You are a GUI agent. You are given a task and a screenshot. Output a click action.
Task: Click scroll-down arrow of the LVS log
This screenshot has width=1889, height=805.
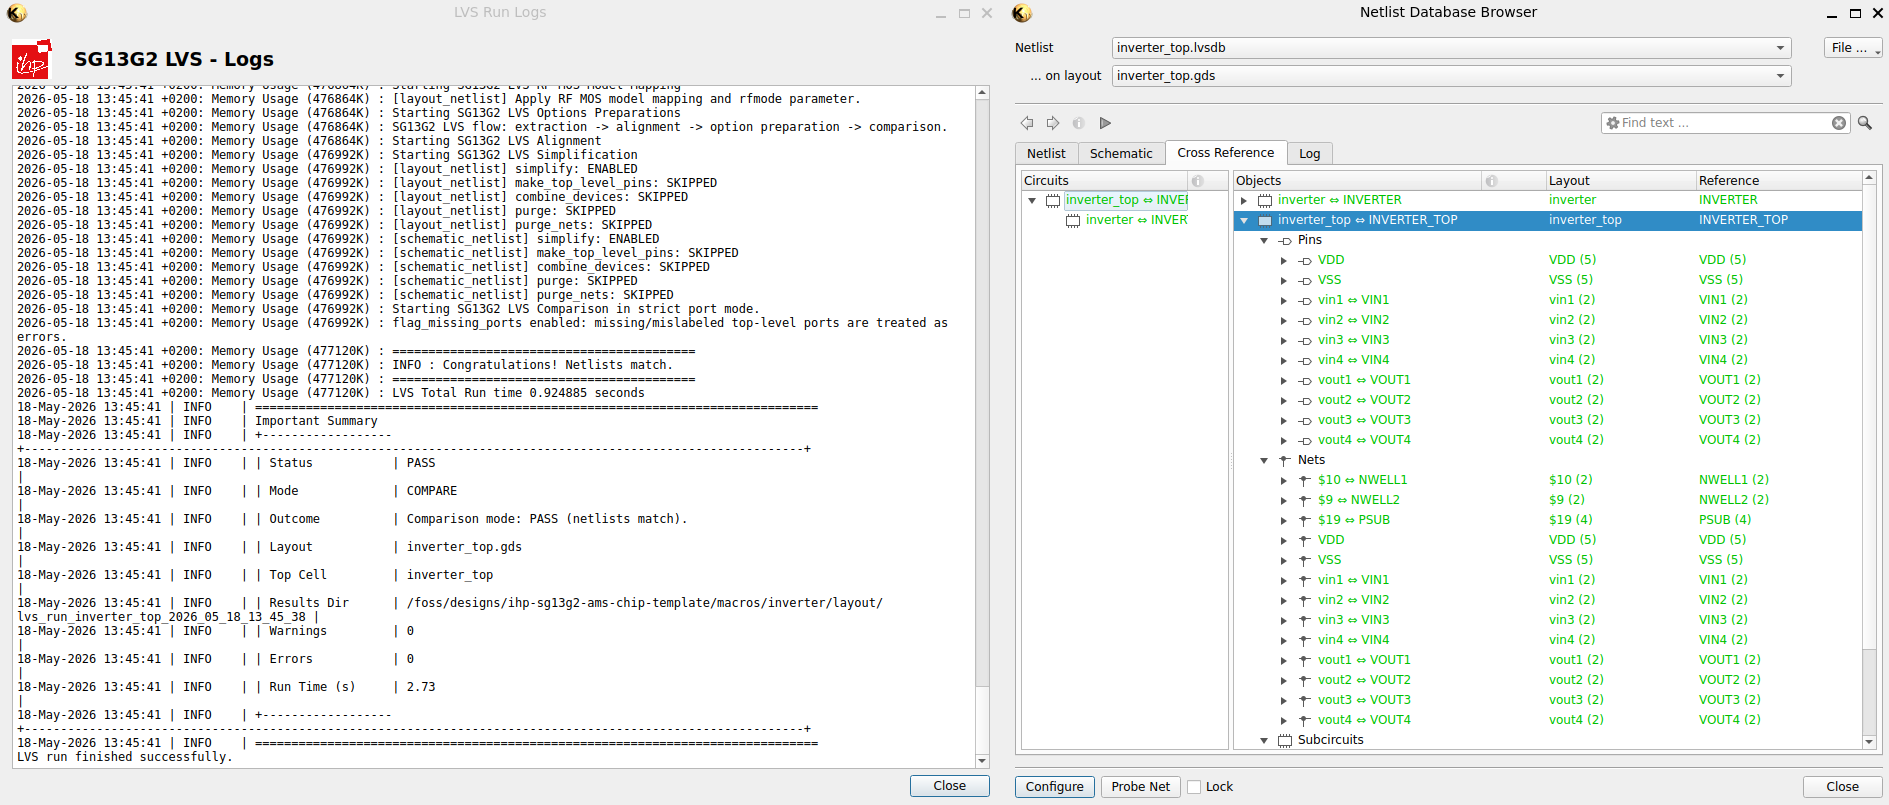pyautogui.click(x=982, y=761)
